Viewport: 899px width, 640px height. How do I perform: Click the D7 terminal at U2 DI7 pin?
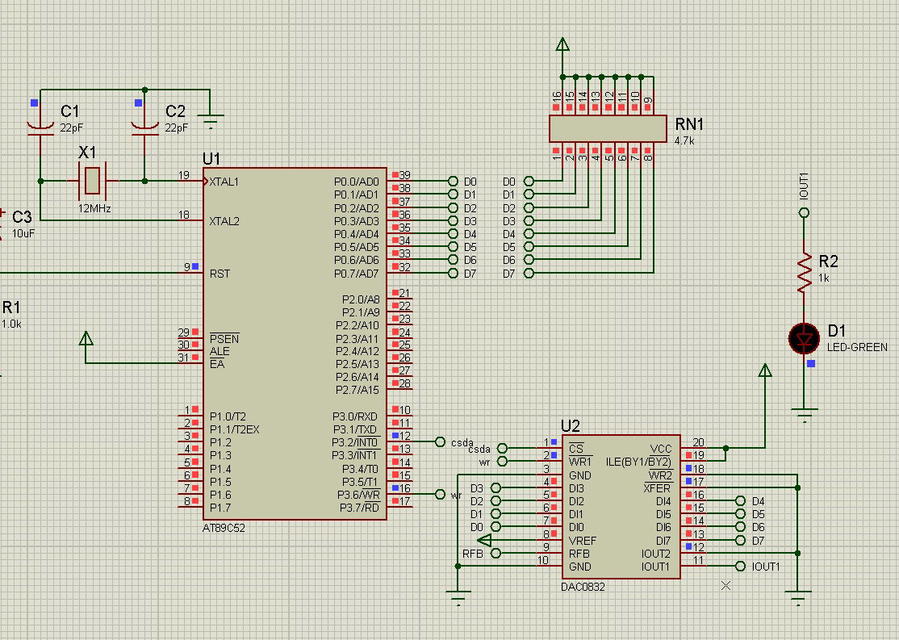click(740, 540)
